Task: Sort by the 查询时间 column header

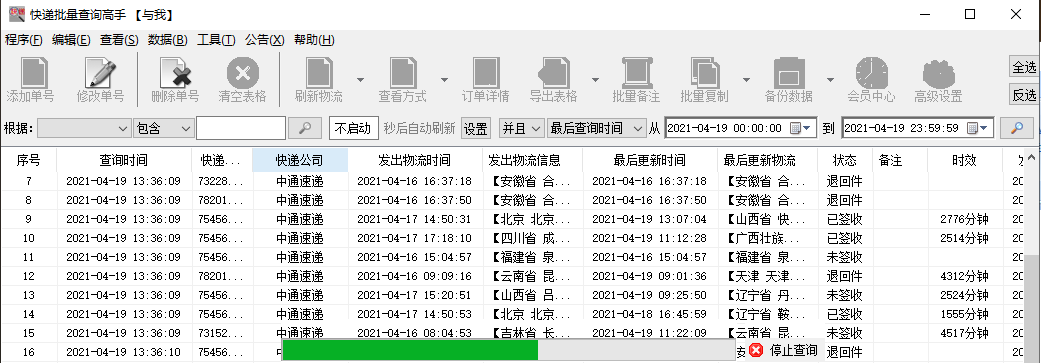Action: click(123, 160)
